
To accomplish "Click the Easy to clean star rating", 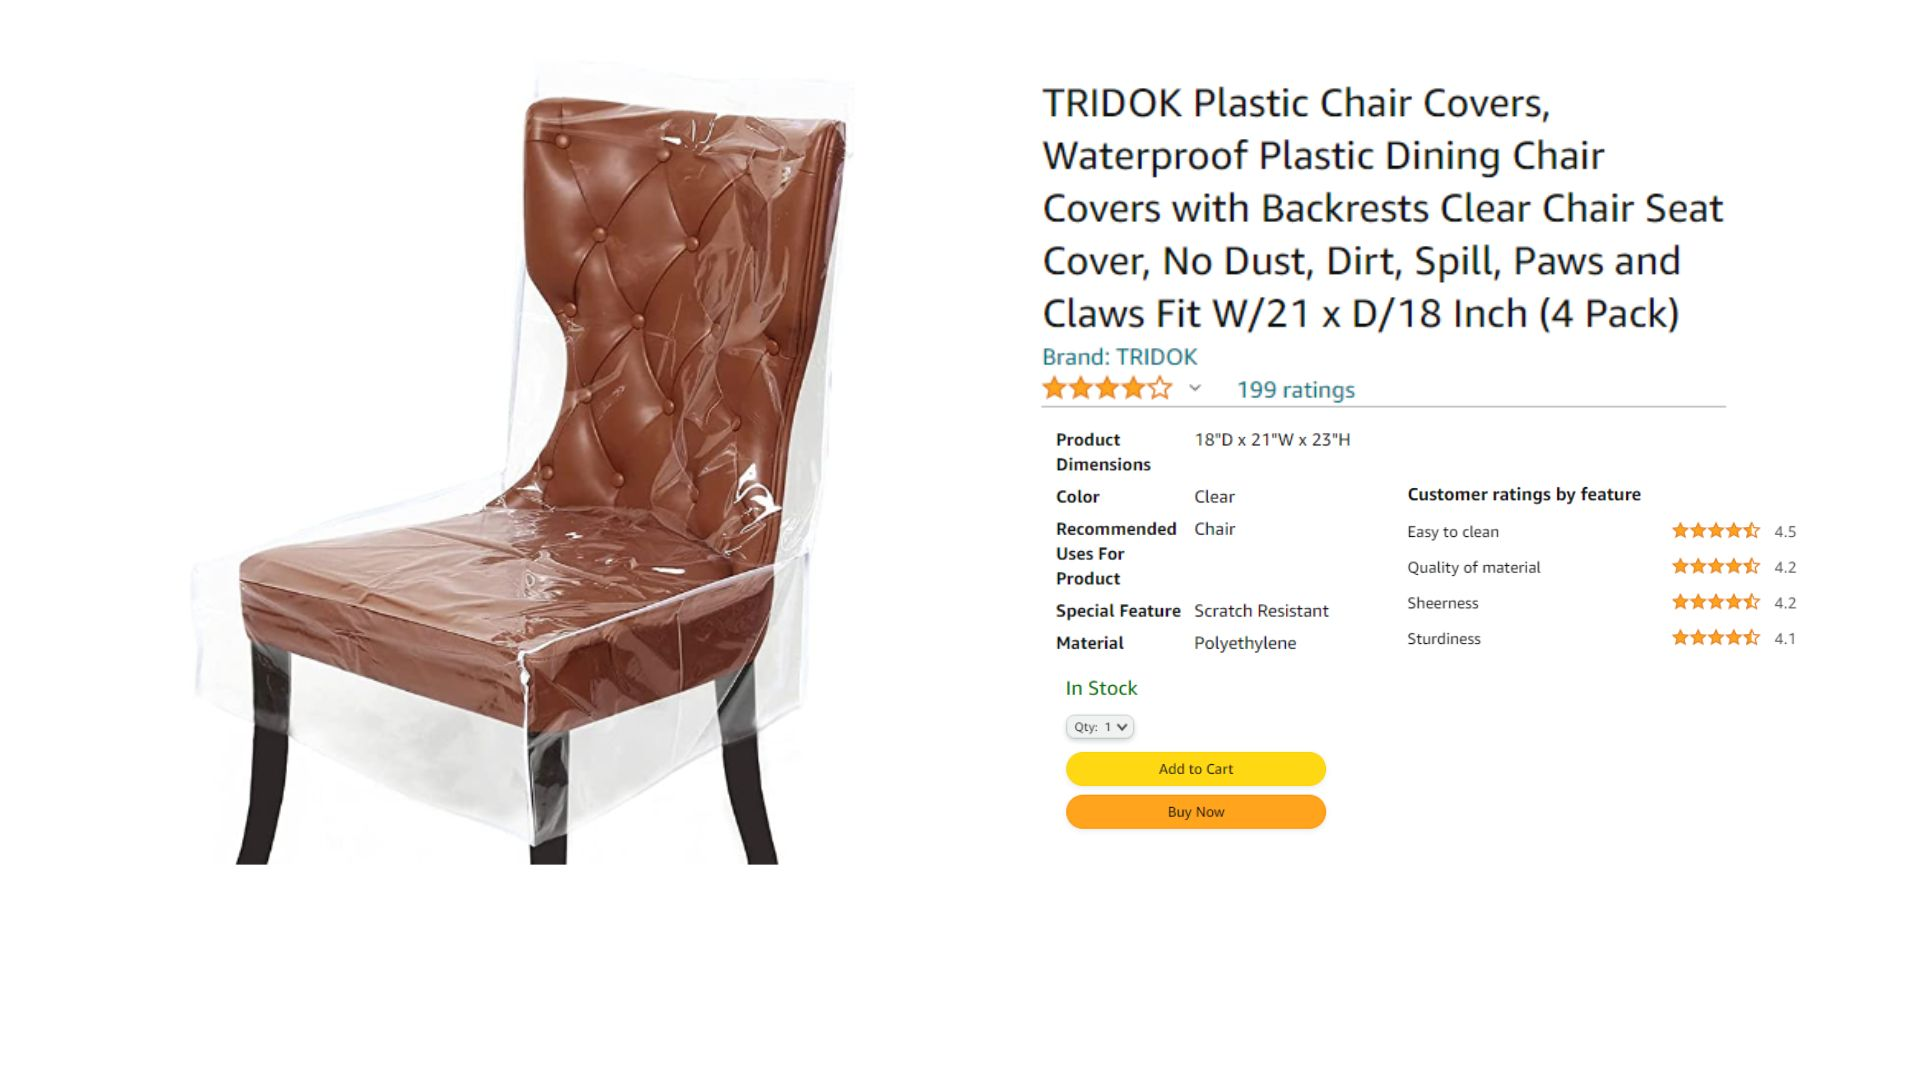I will point(1716,531).
